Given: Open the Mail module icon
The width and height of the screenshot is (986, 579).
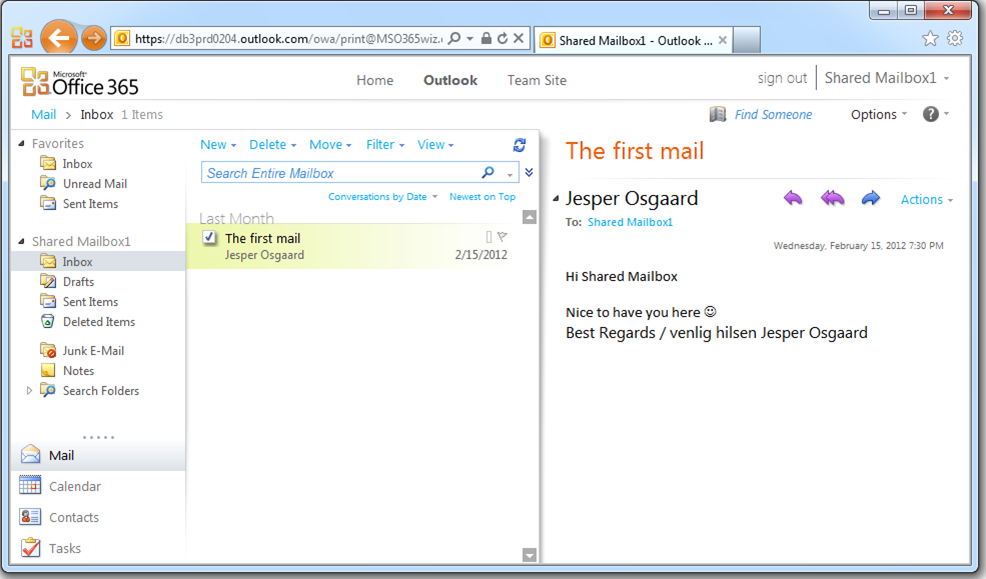Looking at the screenshot, I should 30,455.
